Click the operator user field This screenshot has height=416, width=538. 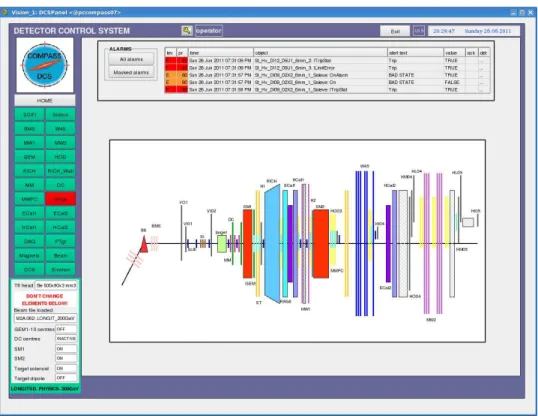[x=209, y=31]
